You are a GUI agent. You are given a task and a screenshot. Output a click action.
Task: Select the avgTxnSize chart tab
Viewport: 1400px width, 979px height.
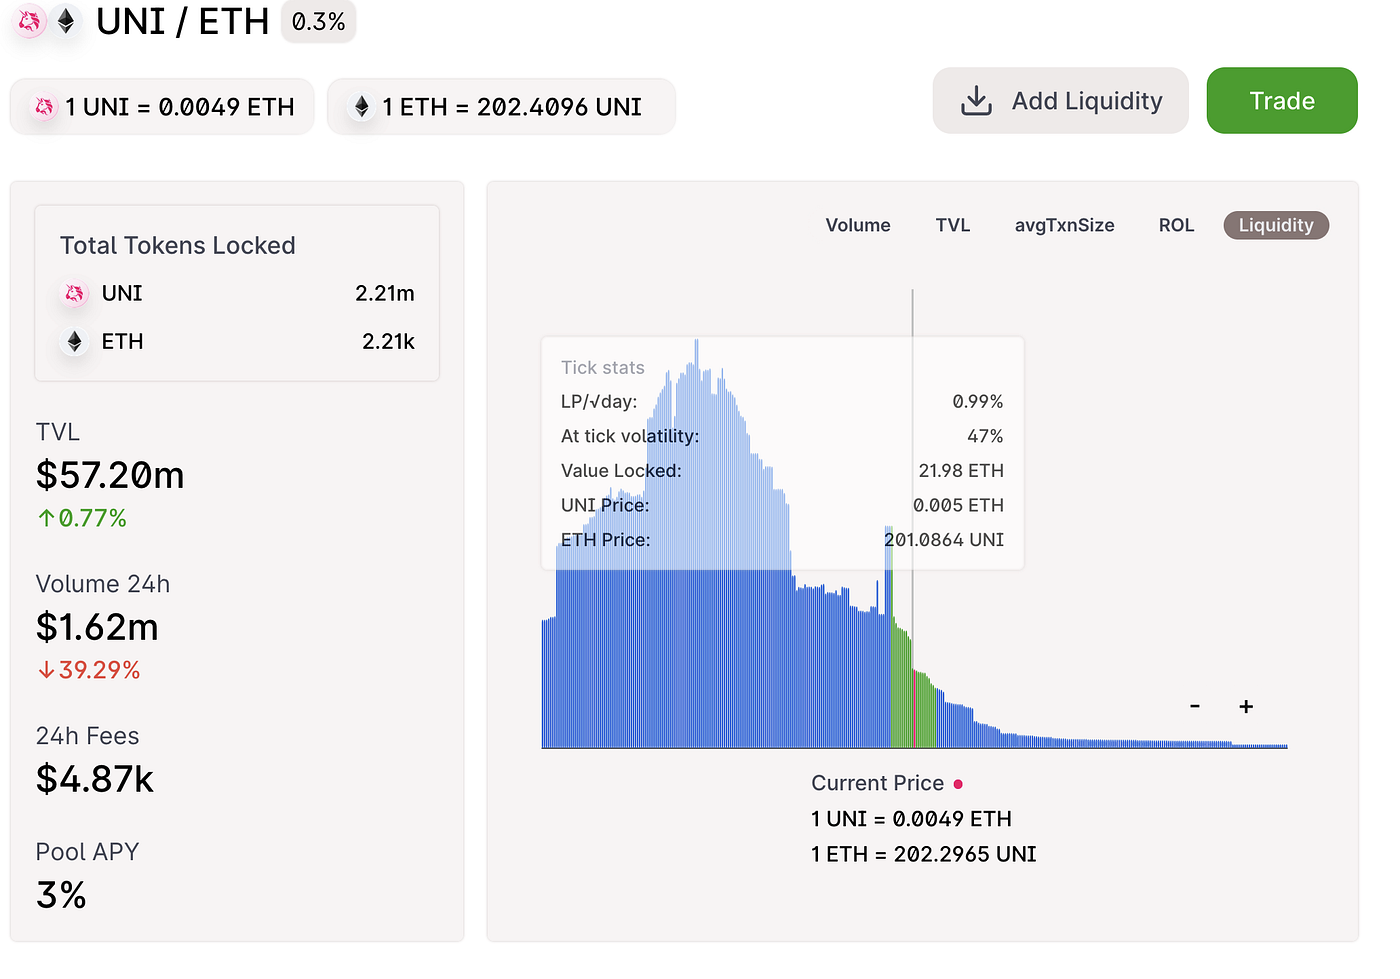1064,225
